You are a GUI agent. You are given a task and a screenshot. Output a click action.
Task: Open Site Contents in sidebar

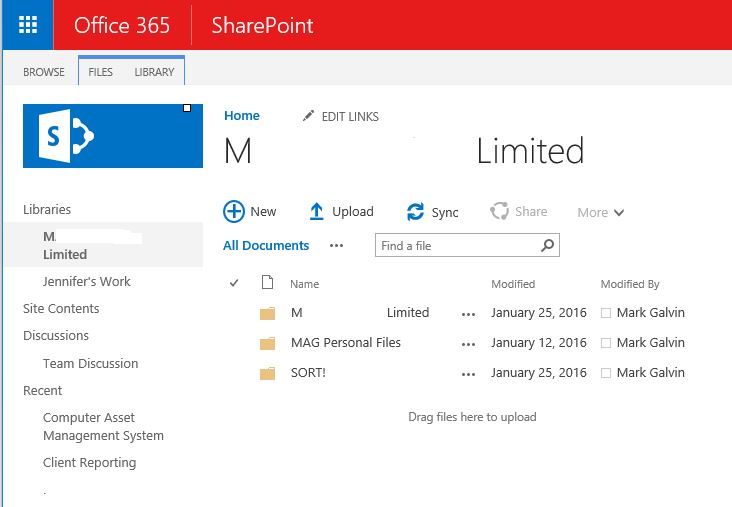[61, 308]
